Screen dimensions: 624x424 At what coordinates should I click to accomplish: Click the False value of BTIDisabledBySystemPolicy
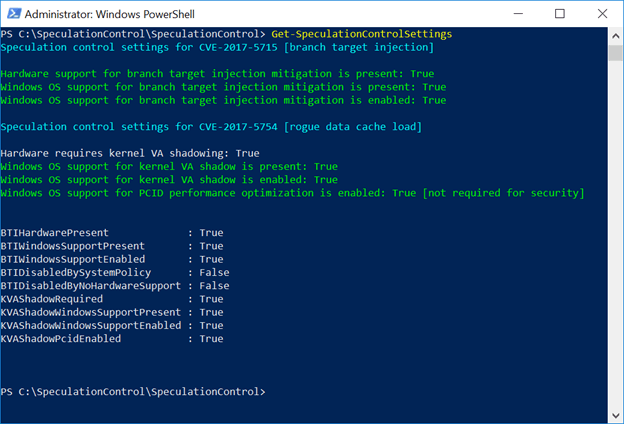(214, 273)
